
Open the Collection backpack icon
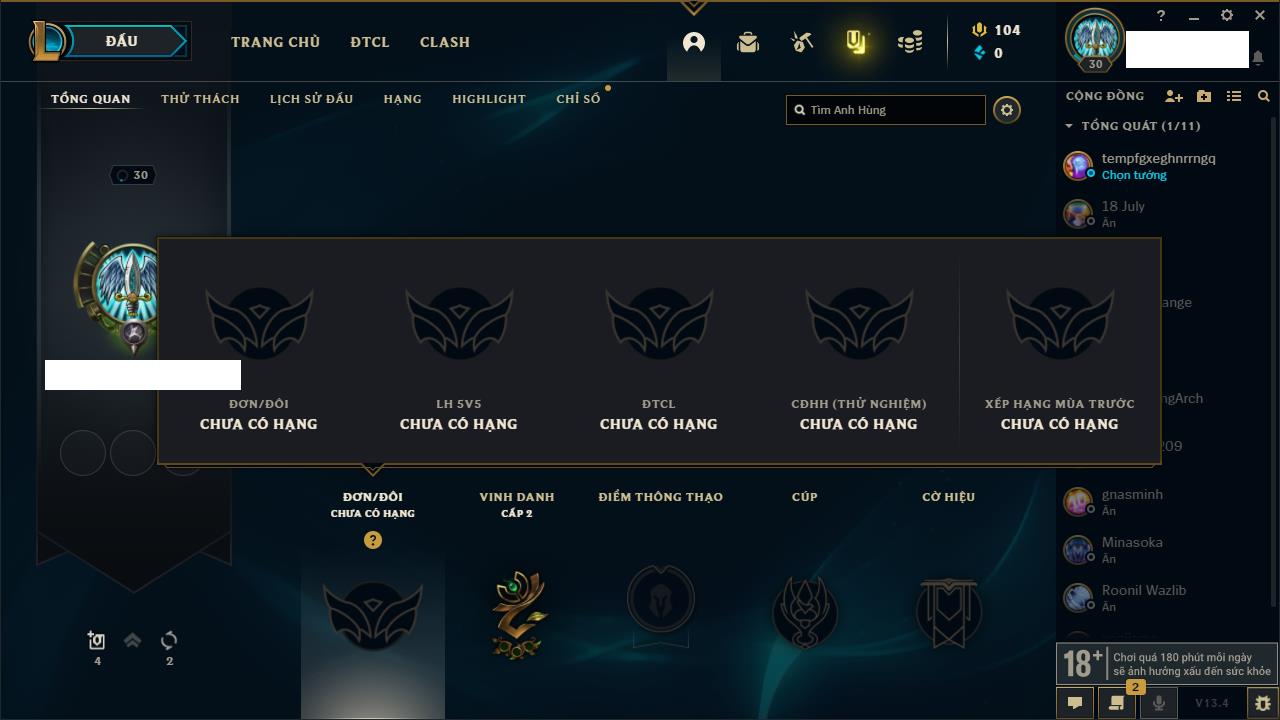748,42
